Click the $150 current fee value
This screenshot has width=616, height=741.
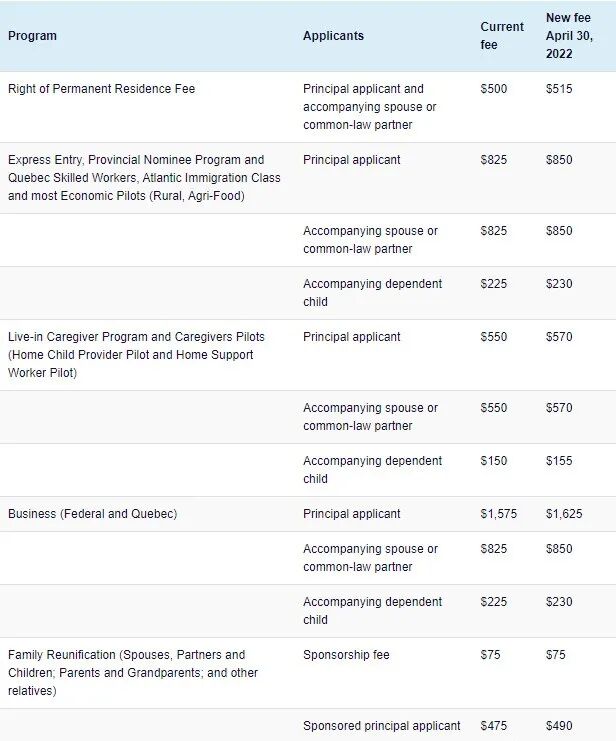tap(494, 461)
